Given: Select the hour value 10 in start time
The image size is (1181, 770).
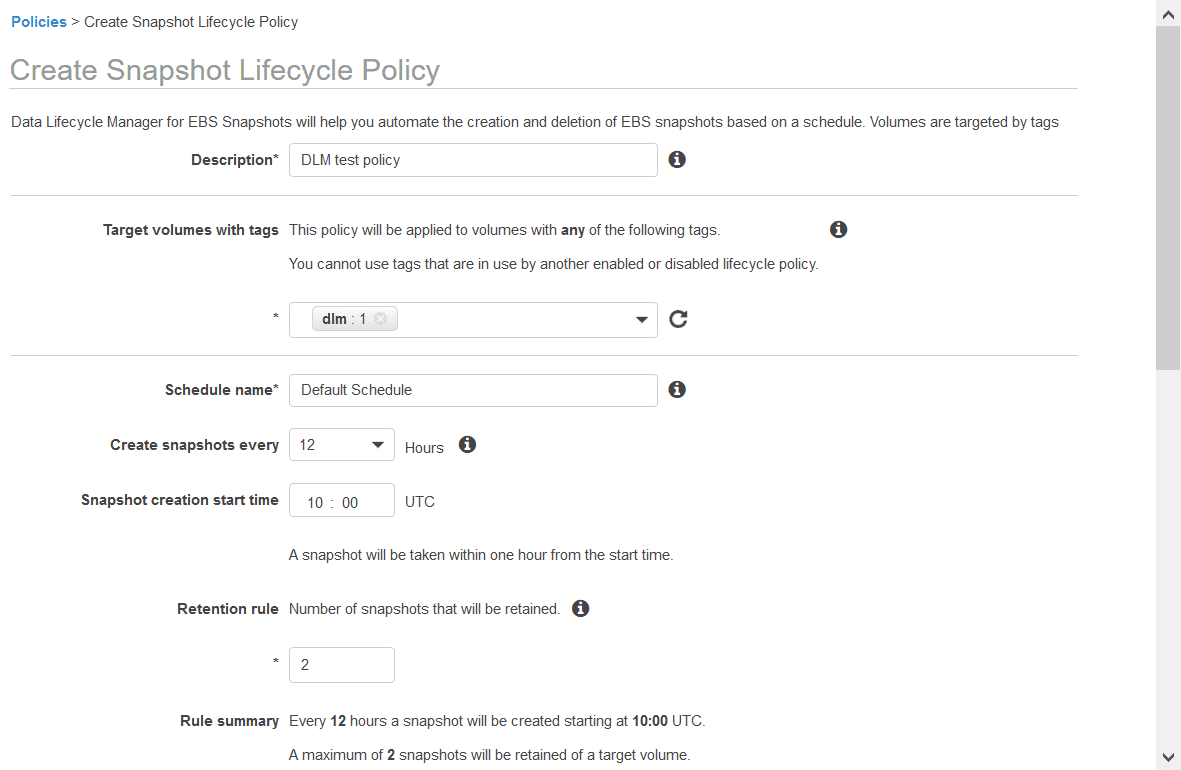Looking at the screenshot, I should tap(315, 503).
